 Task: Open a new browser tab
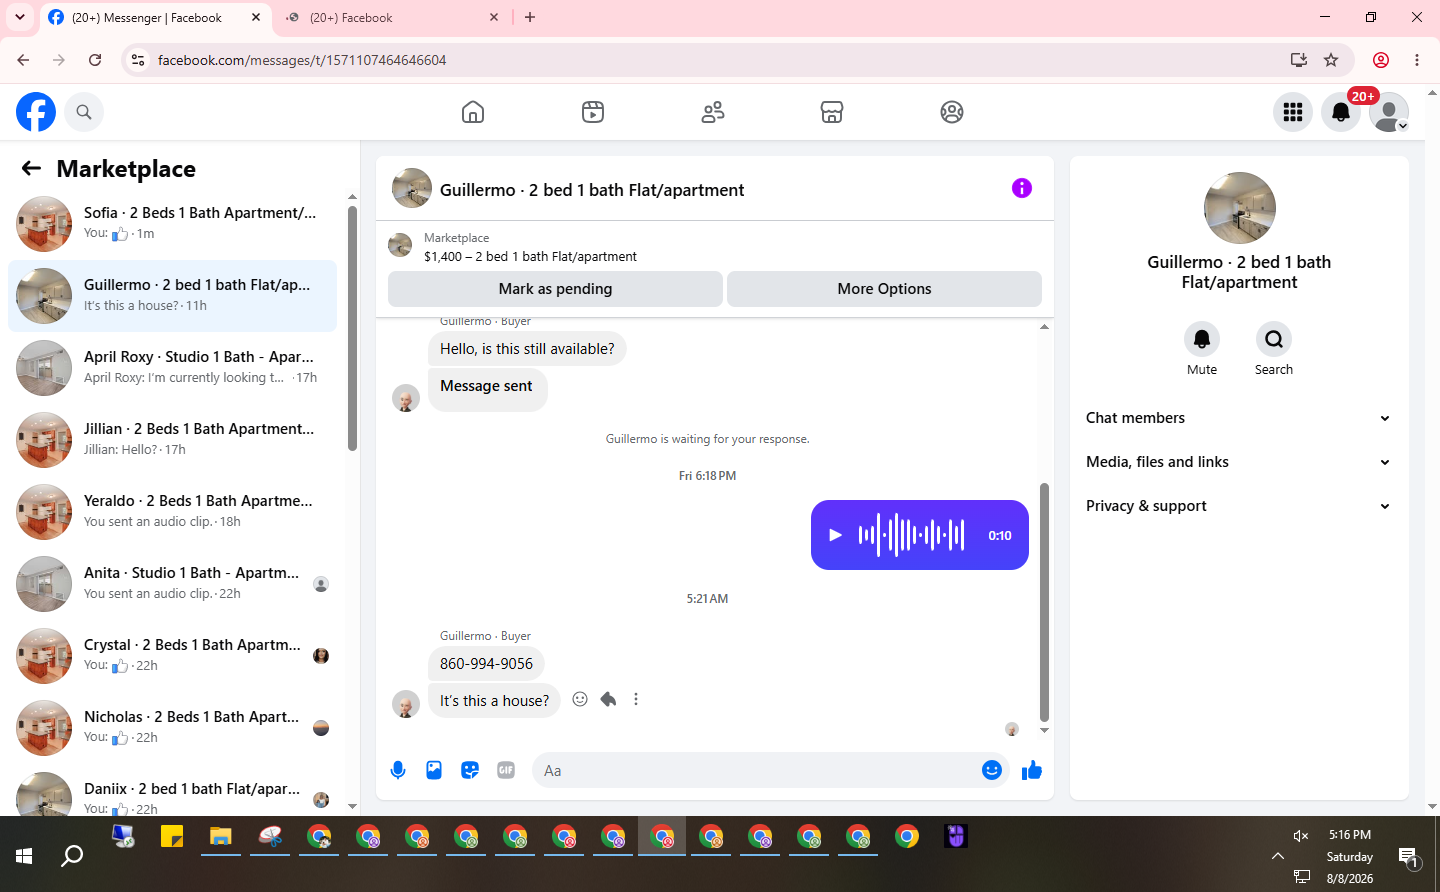tap(530, 17)
